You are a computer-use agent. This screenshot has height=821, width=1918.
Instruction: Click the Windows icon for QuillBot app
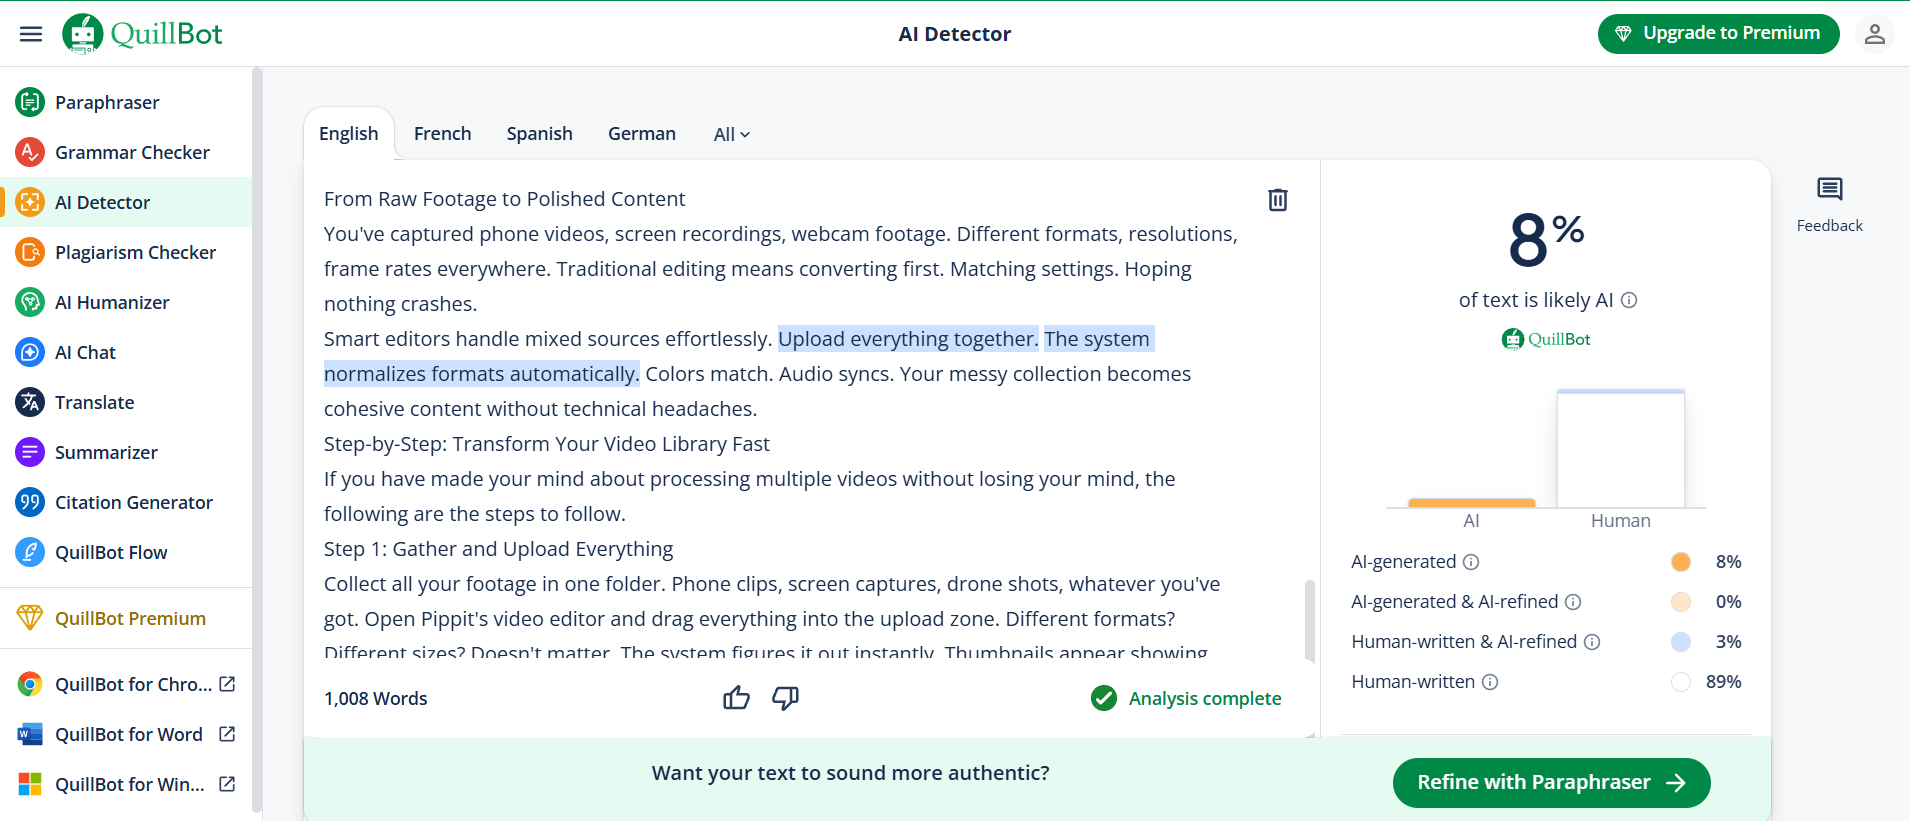30,784
